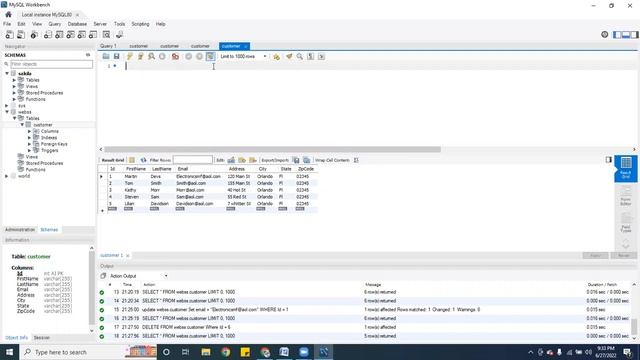The image size is (640, 360).
Task: Select the DELETE FROM output log row
Action: (365, 327)
